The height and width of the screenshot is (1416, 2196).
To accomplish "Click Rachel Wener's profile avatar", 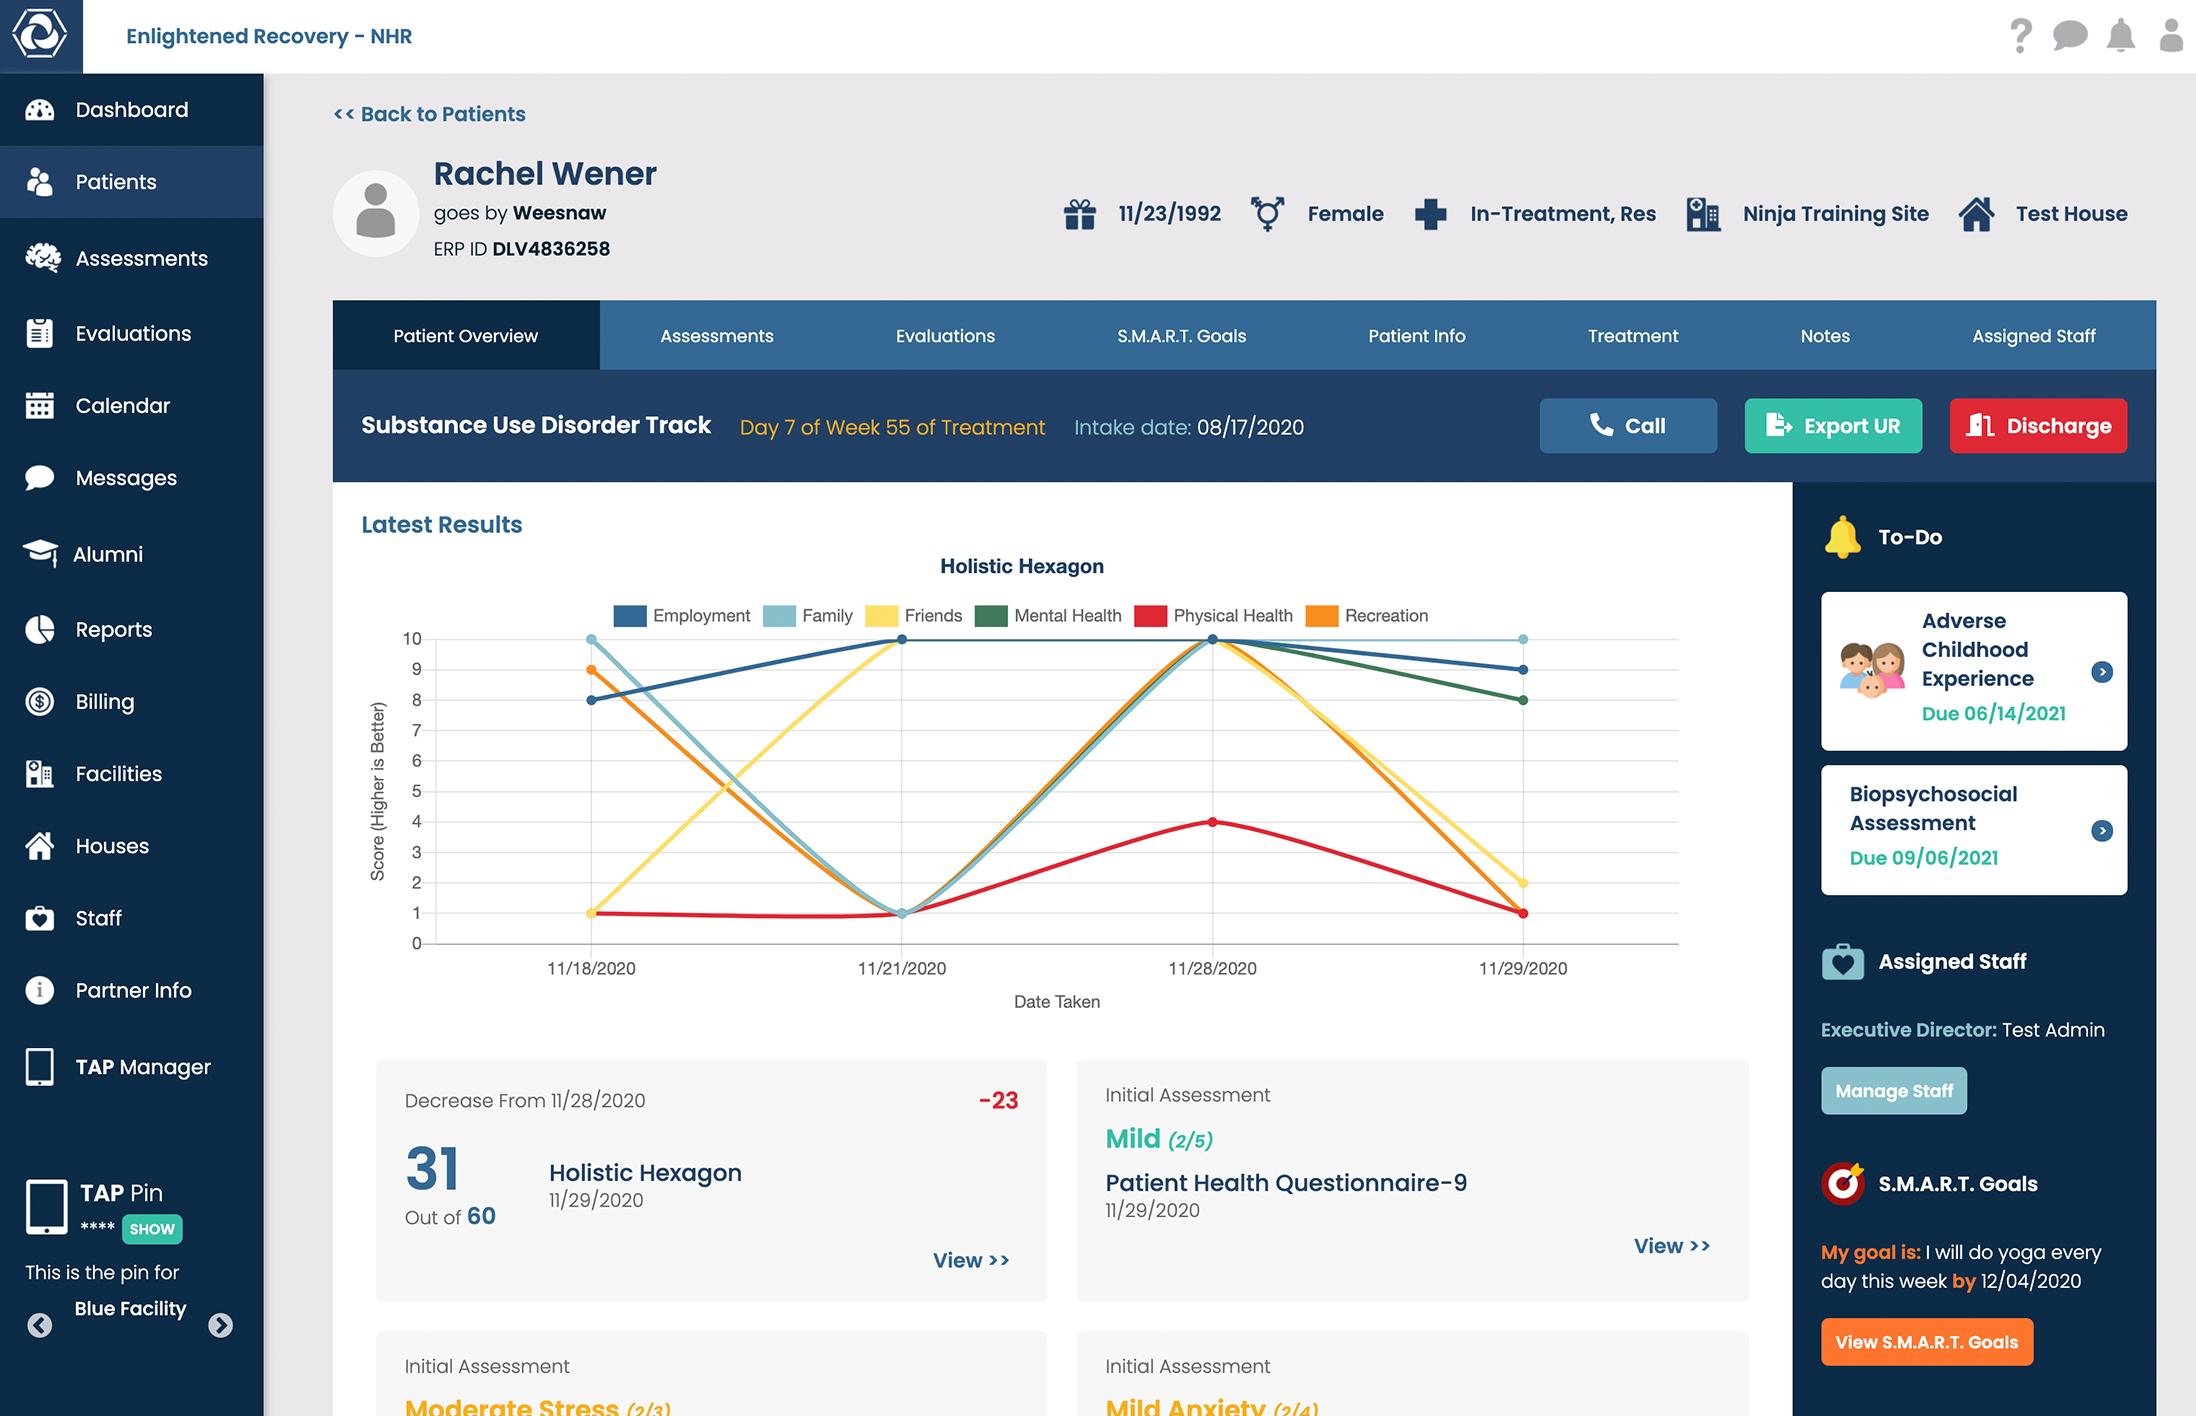I will tap(376, 212).
